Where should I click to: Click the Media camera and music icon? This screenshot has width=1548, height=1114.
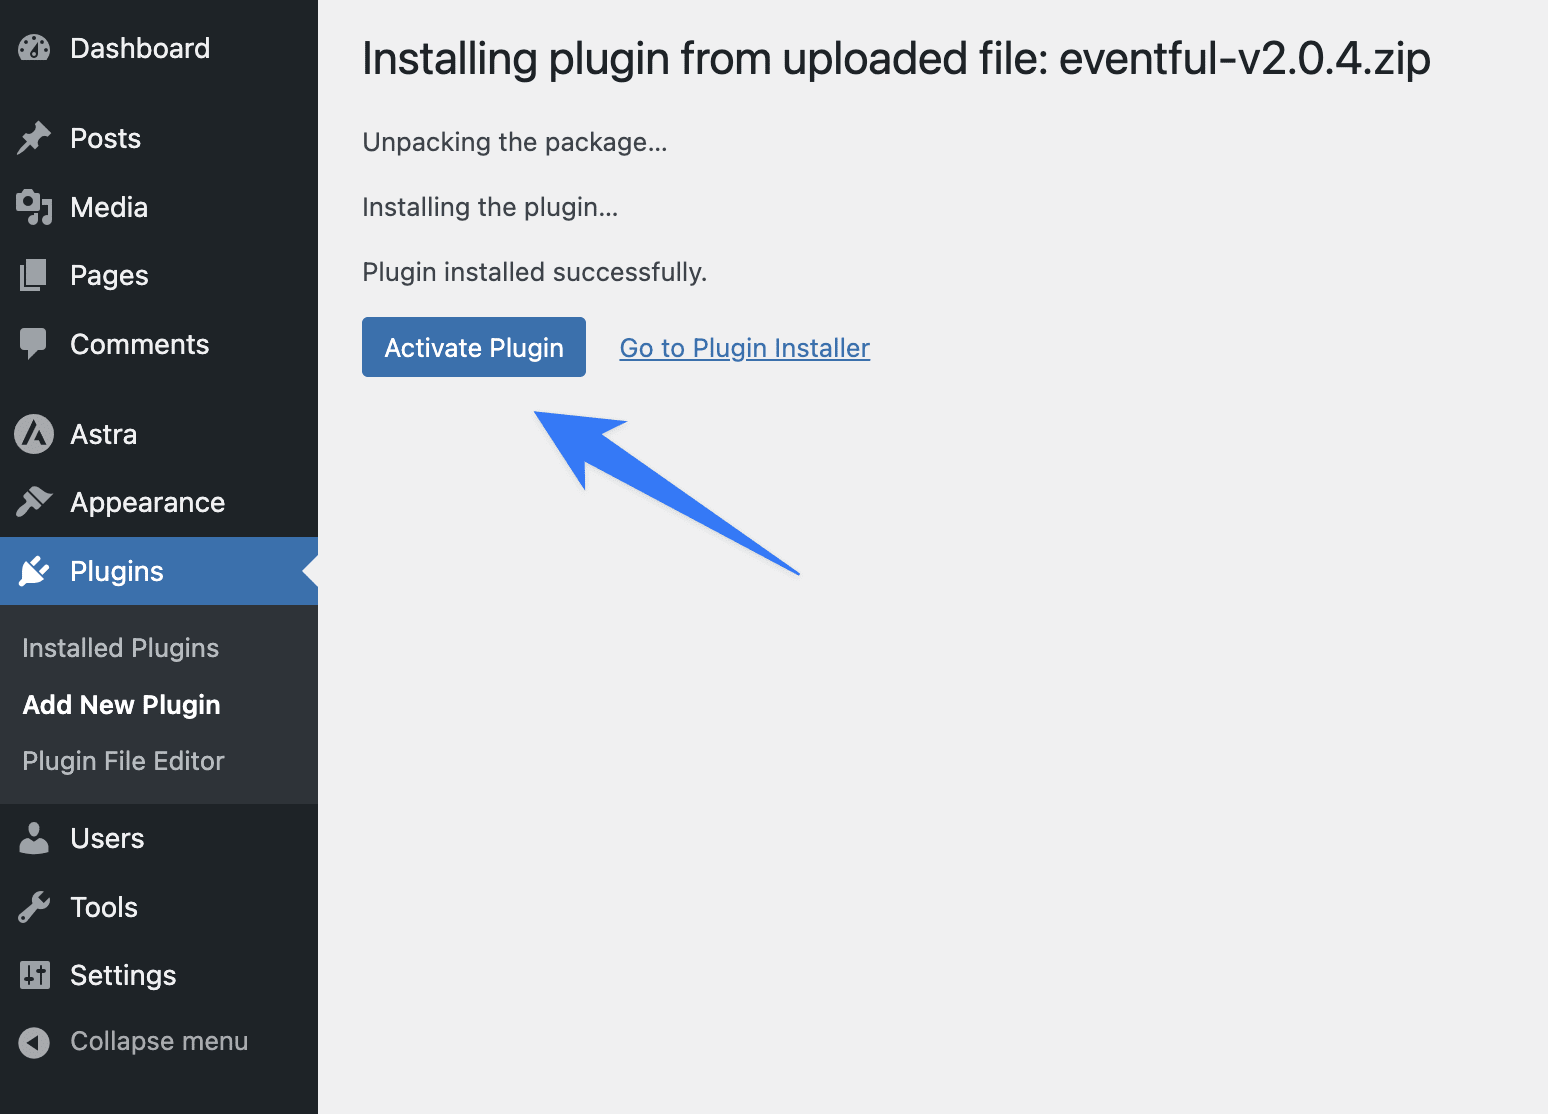[x=34, y=207]
